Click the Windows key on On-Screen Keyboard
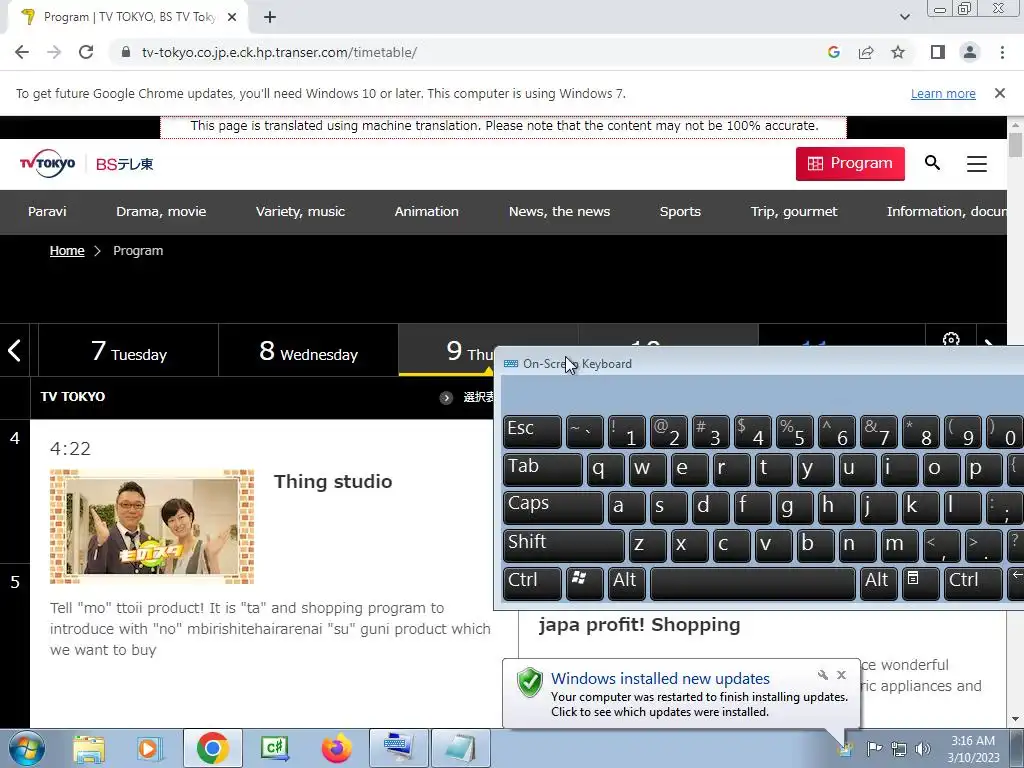Screen dimensions: 1024x768 tap(584, 583)
